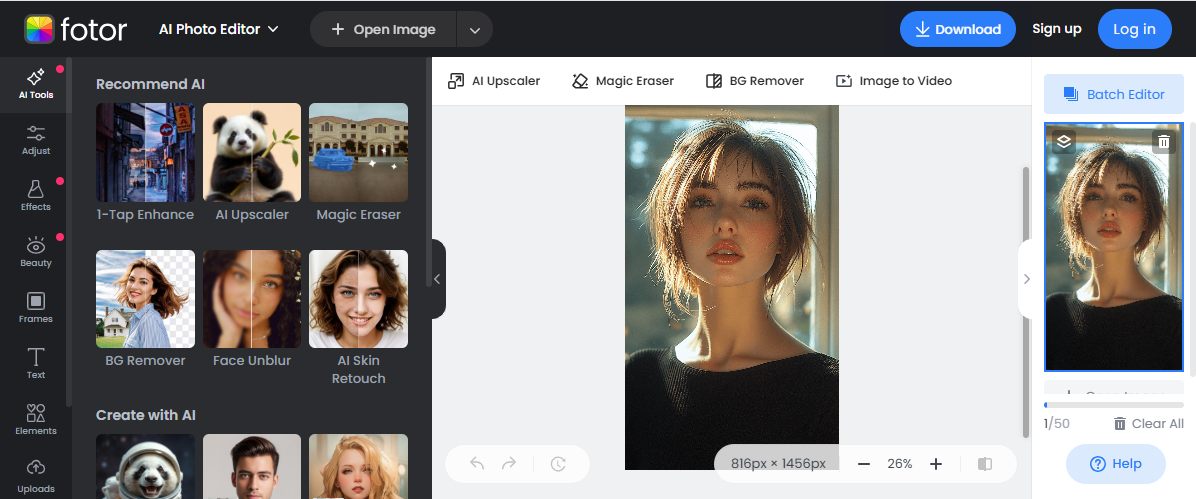Viewport: 1196px width, 499px height.
Task: Click the compare before/after icon
Action: pos(985,464)
